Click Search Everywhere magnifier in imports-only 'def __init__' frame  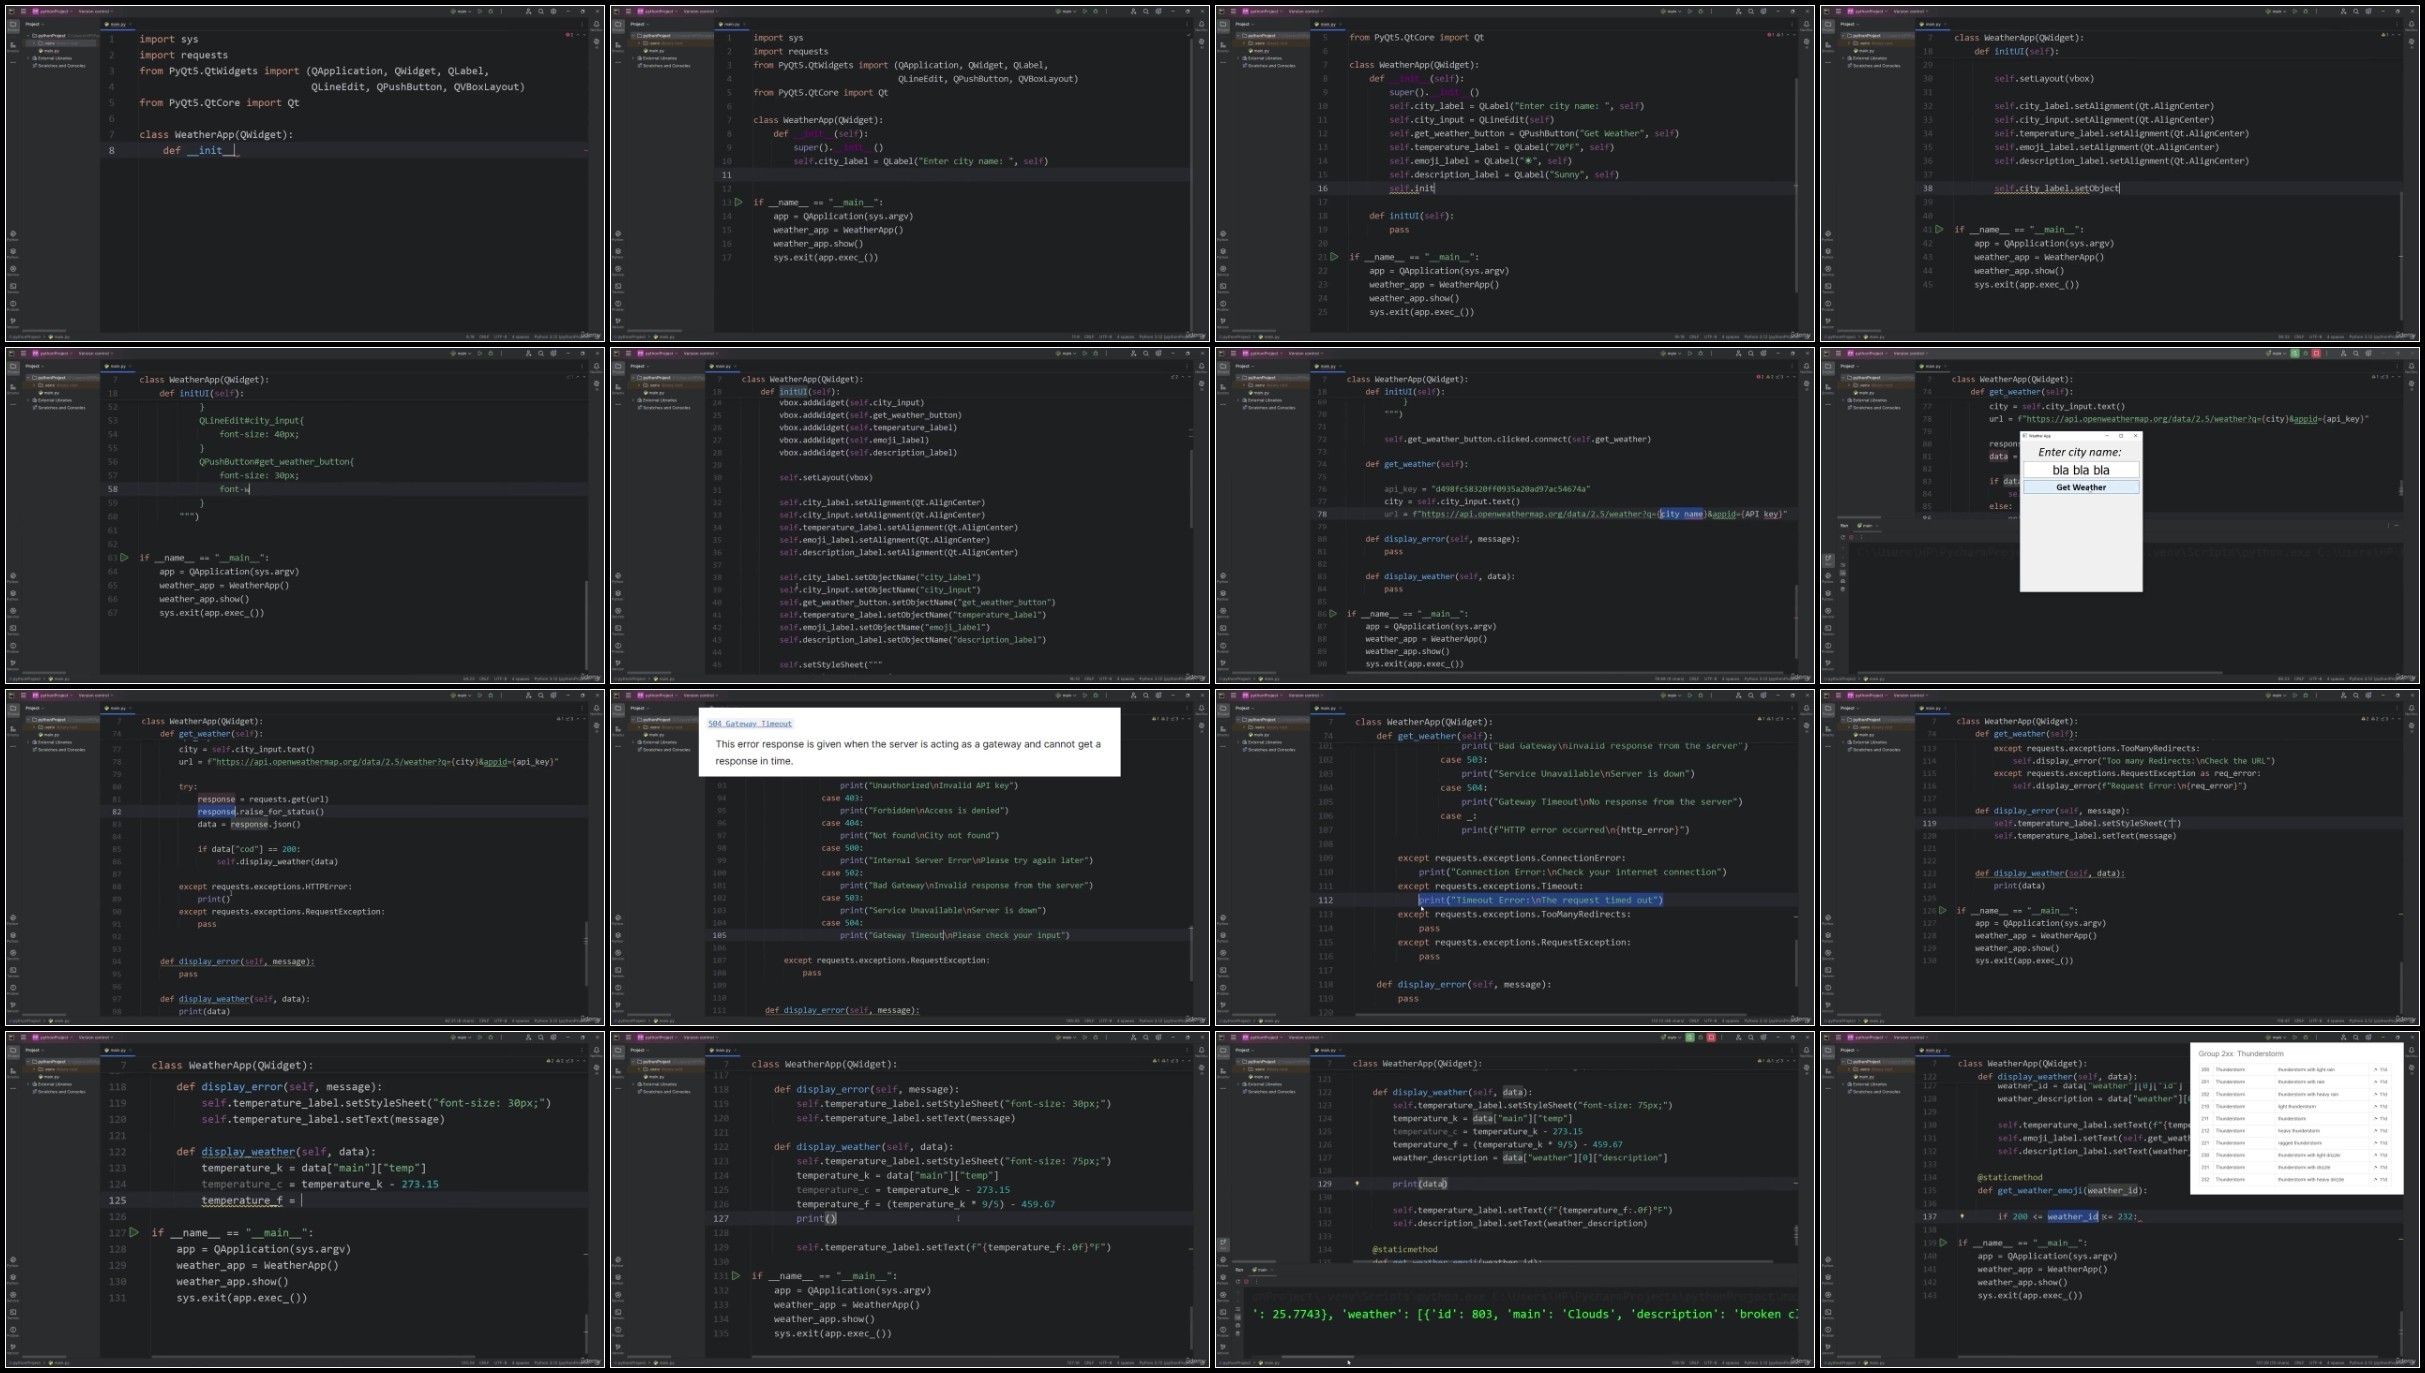click(541, 12)
